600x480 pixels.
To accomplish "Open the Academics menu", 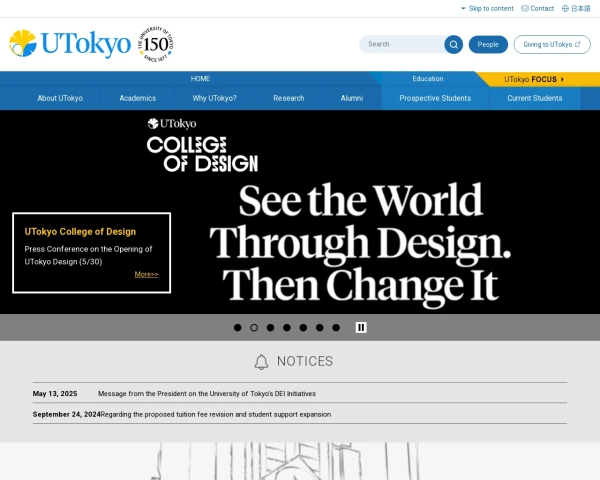I will [x=138, y=98].
